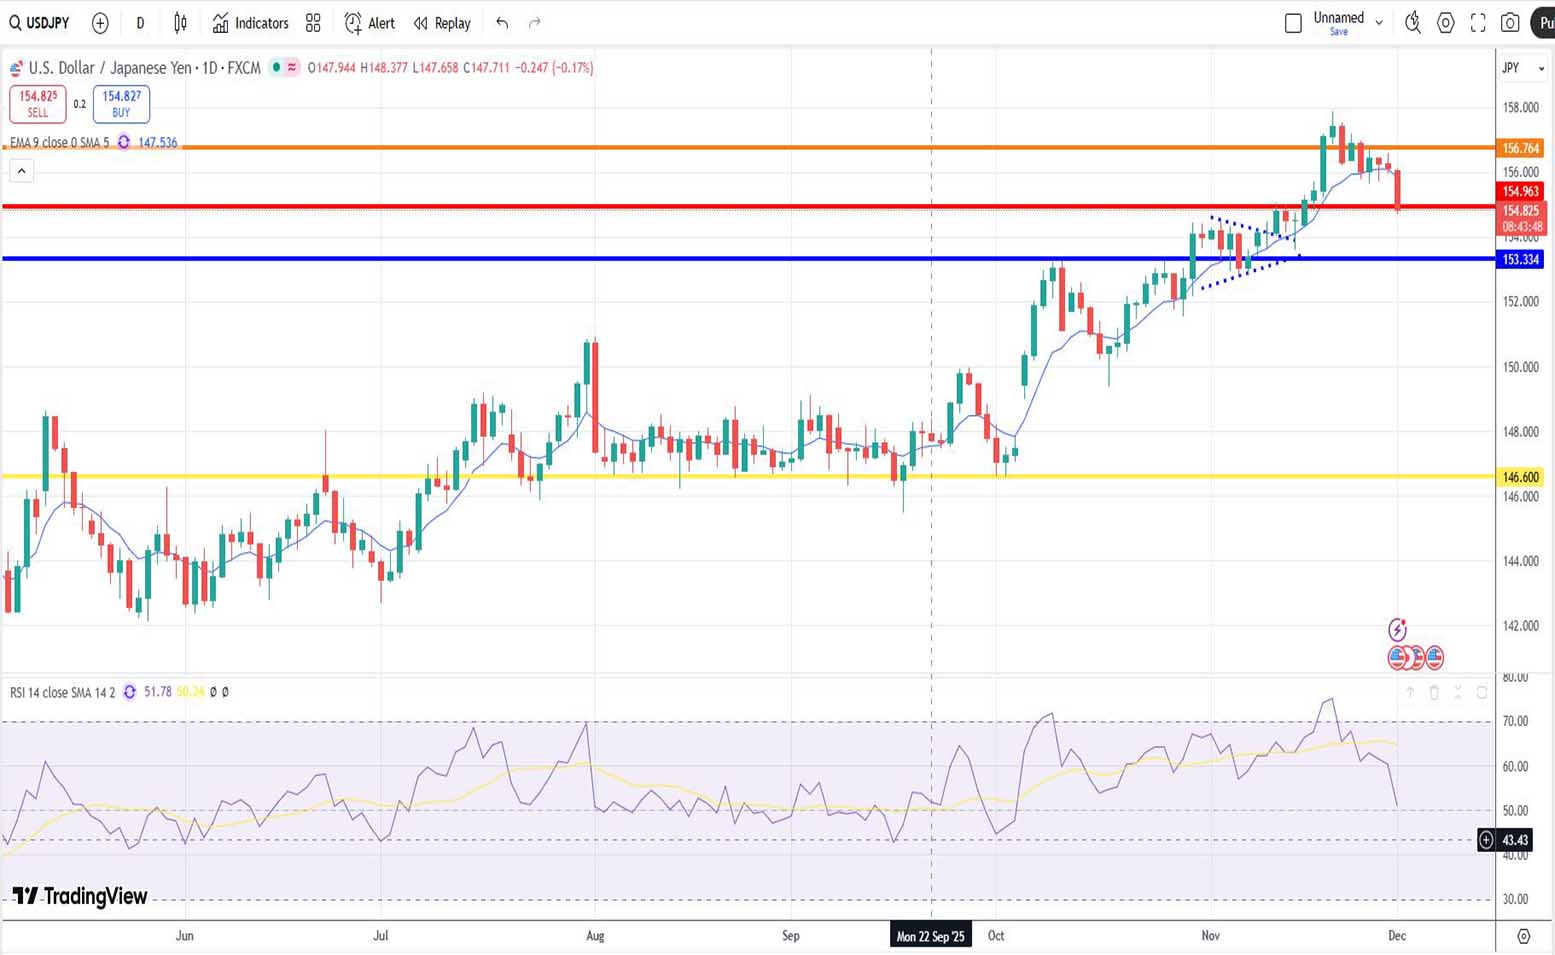This screenshot has width=1555, height=955.
Task: Toggle the green market status indicator
Action: (x=275, y=68)
